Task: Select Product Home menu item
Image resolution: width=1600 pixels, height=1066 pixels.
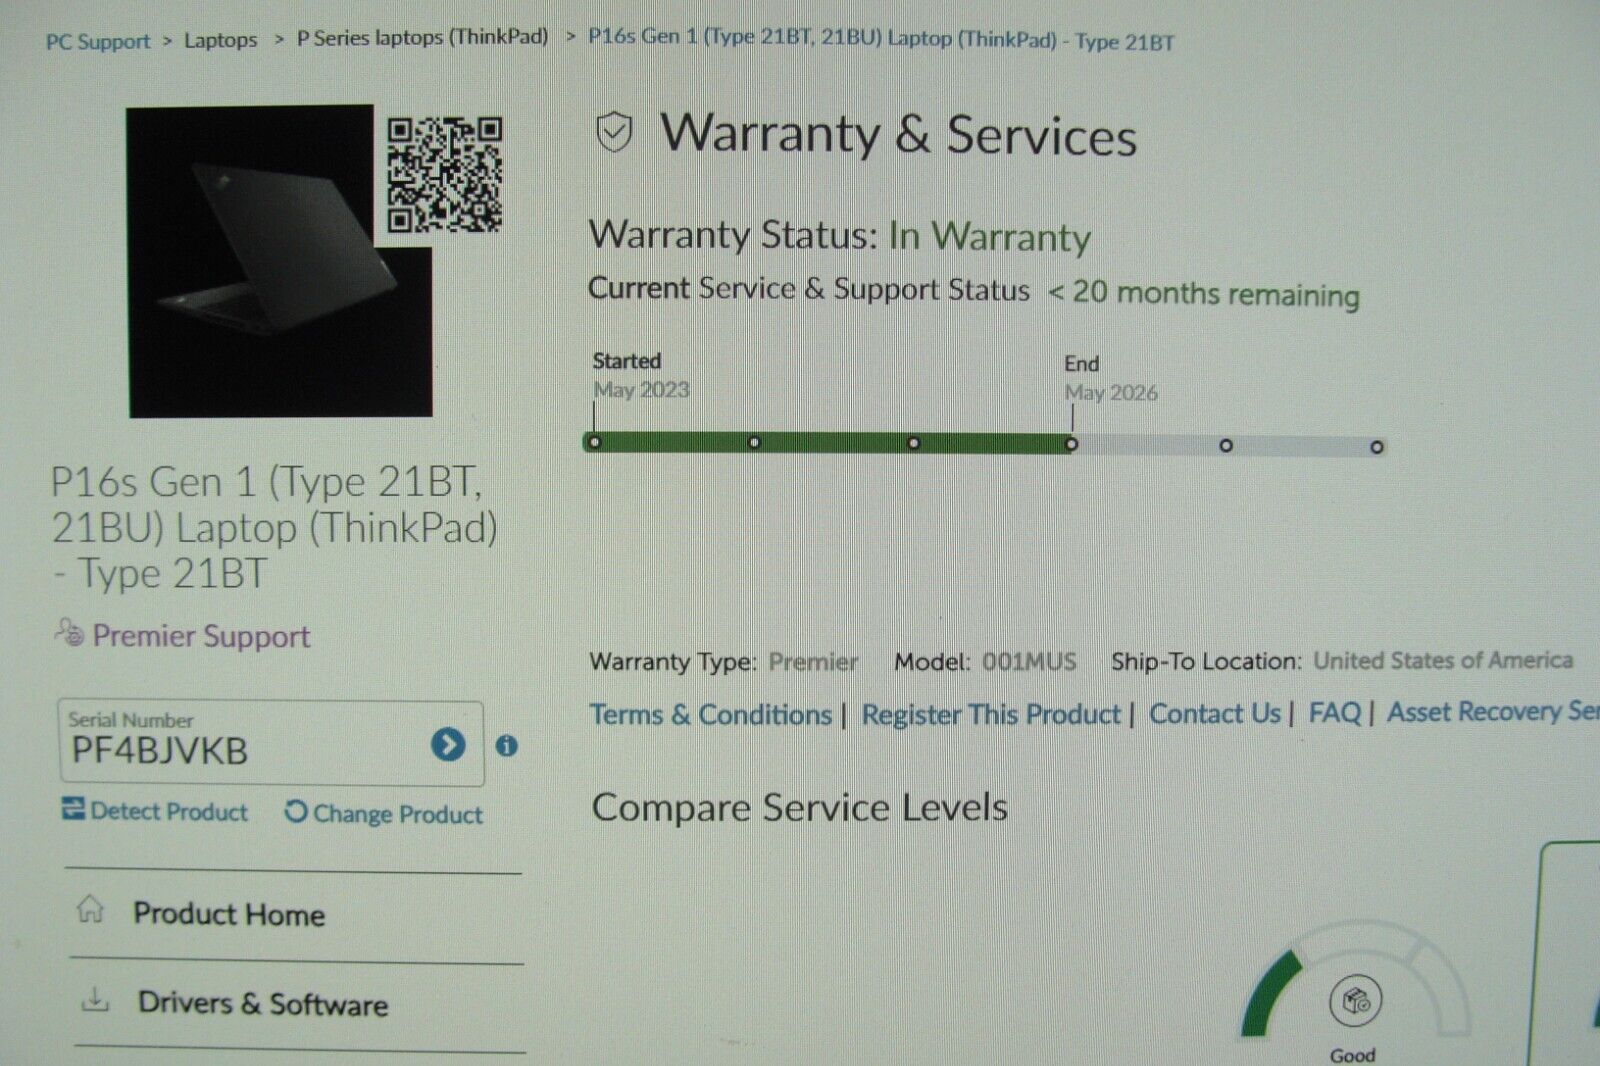Action: 229,914
